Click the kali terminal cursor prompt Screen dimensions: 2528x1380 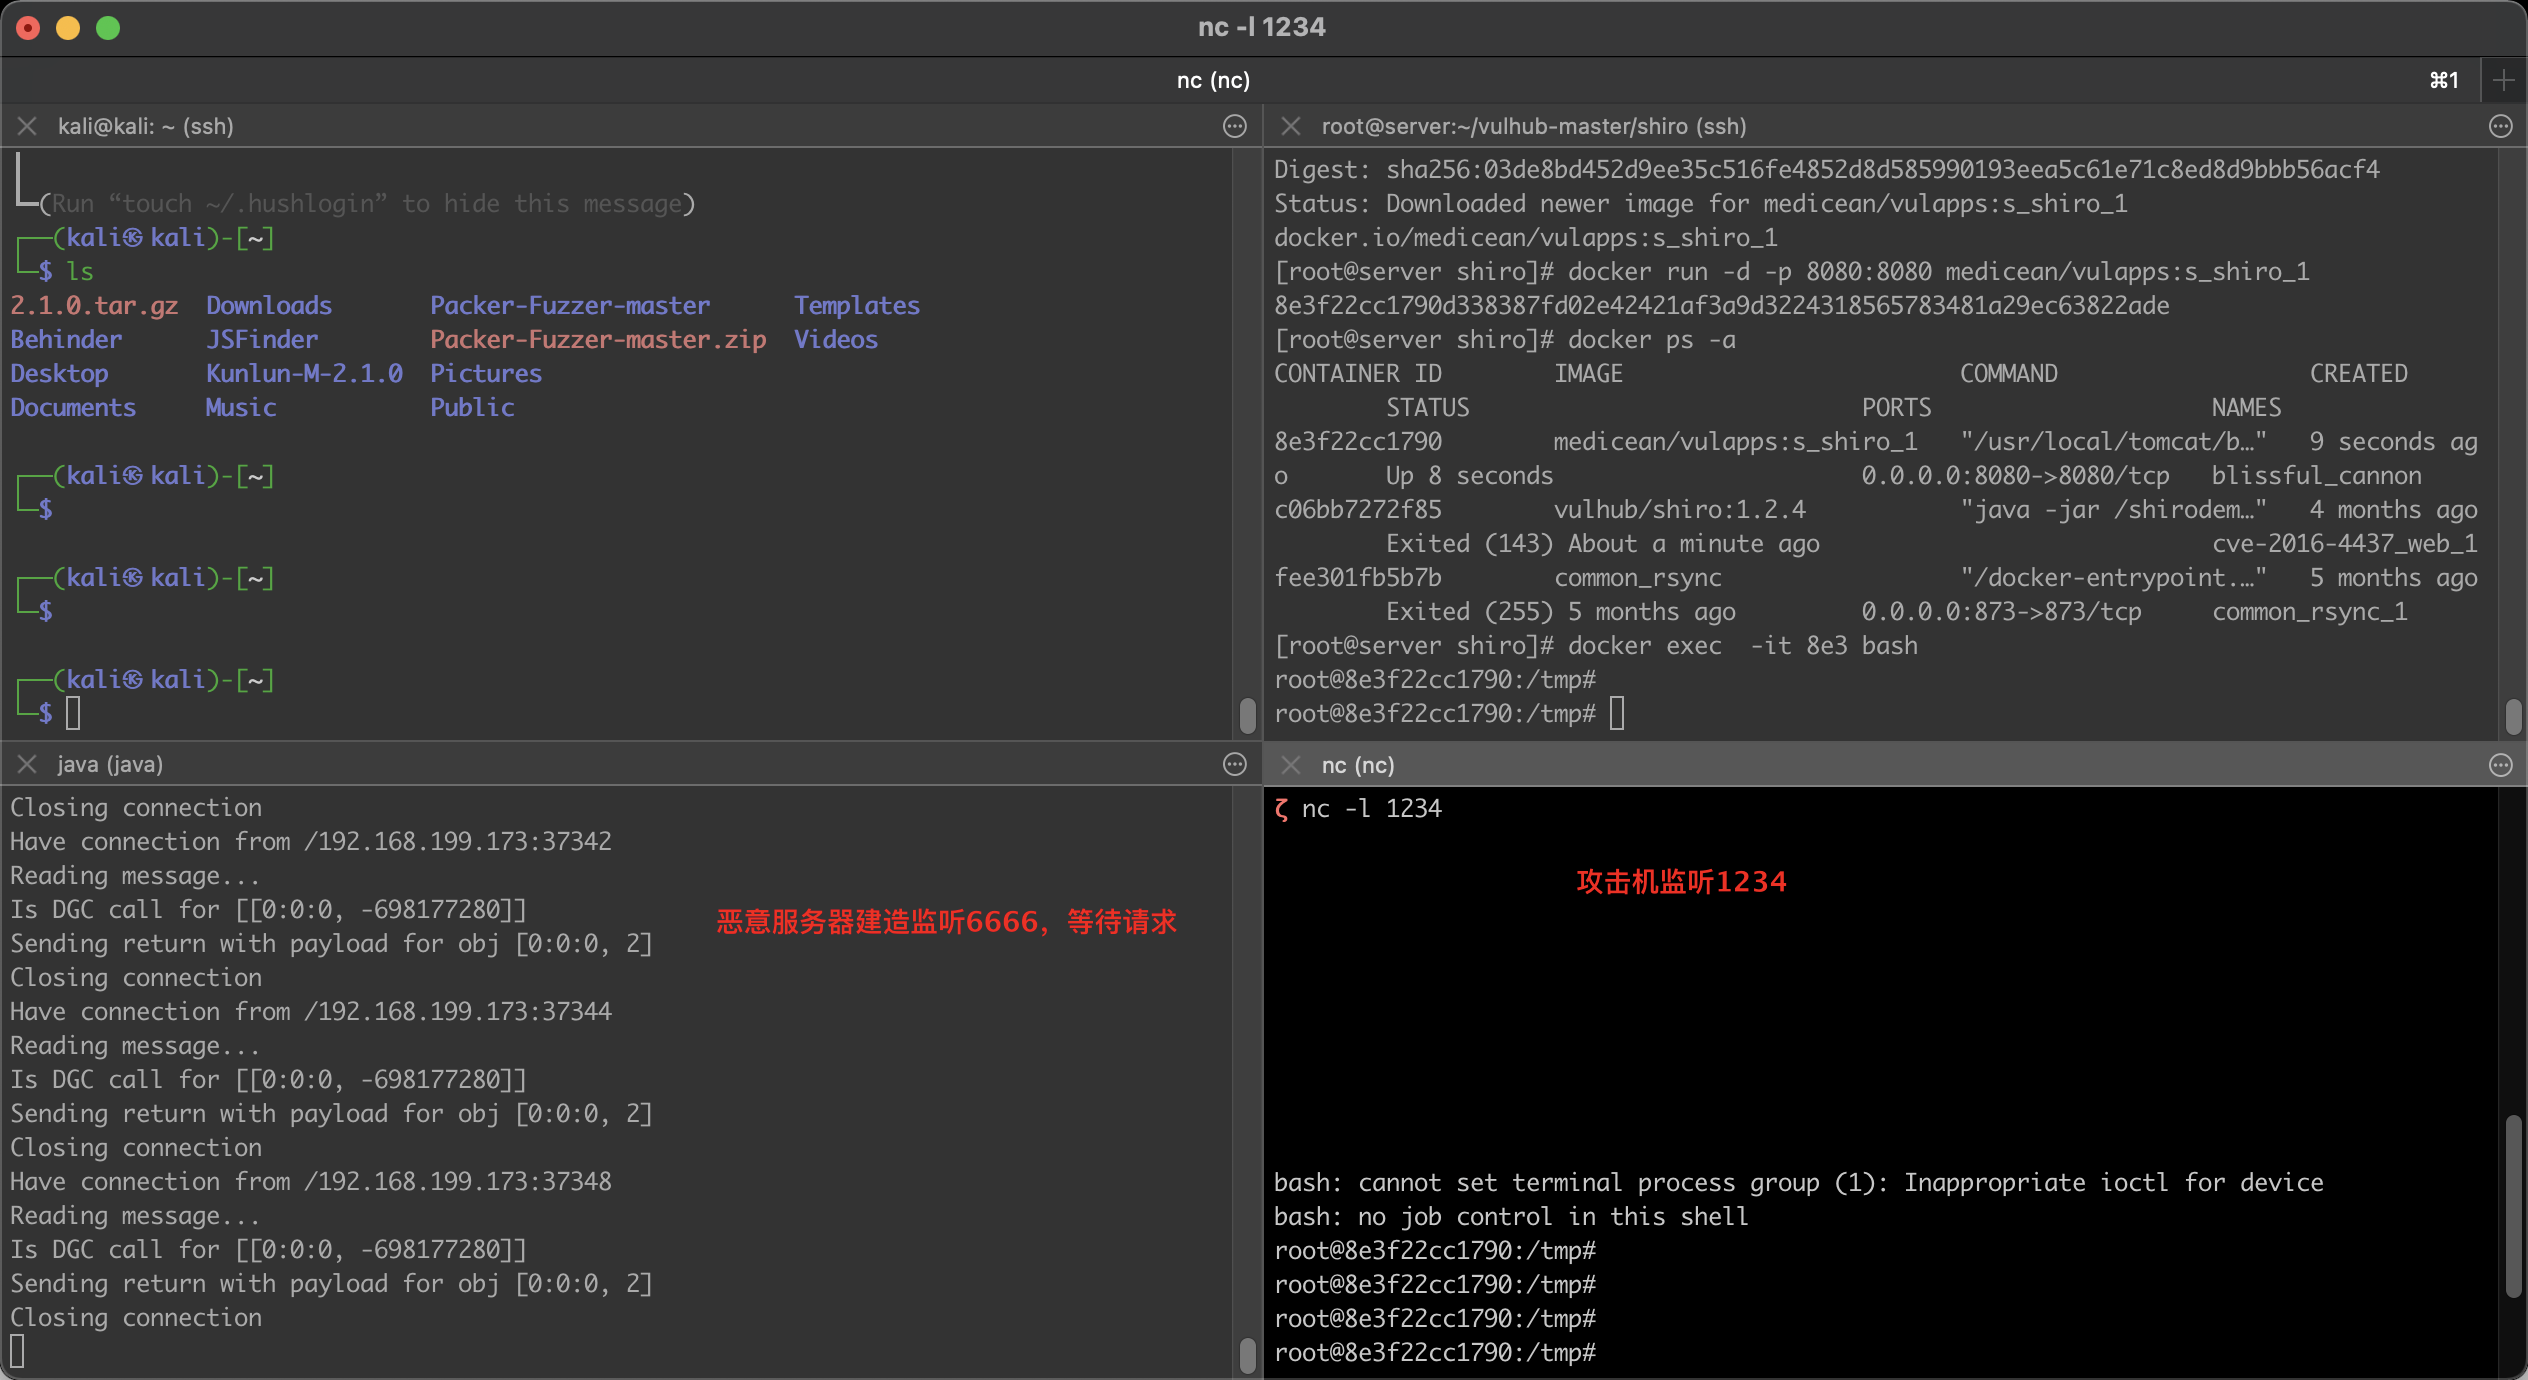coord(73,713)
